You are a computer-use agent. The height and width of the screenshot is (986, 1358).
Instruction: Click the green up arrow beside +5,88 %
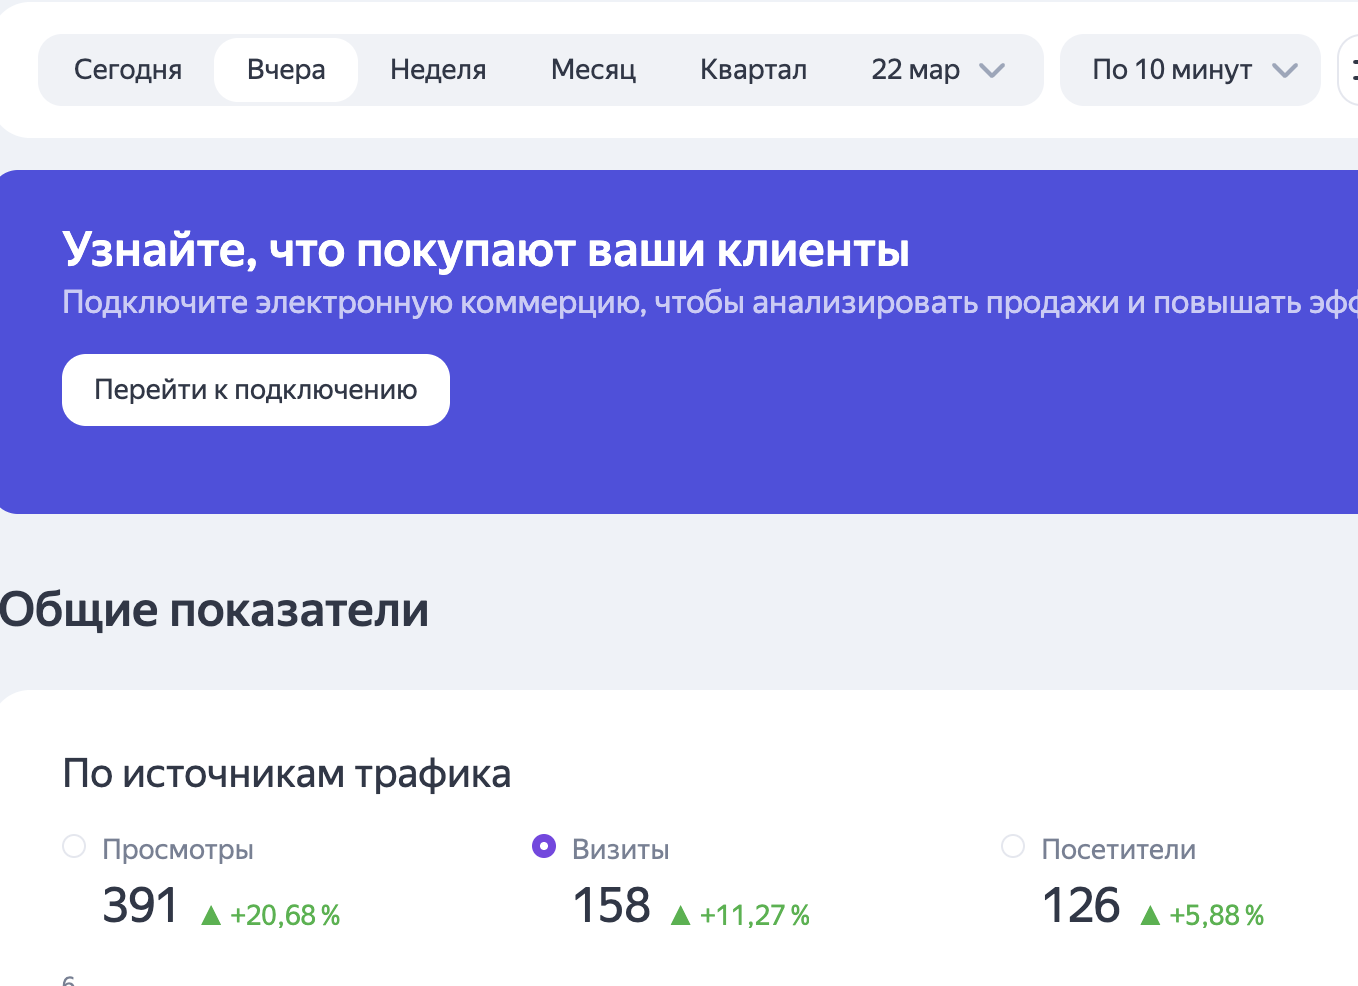(1150, 915)
